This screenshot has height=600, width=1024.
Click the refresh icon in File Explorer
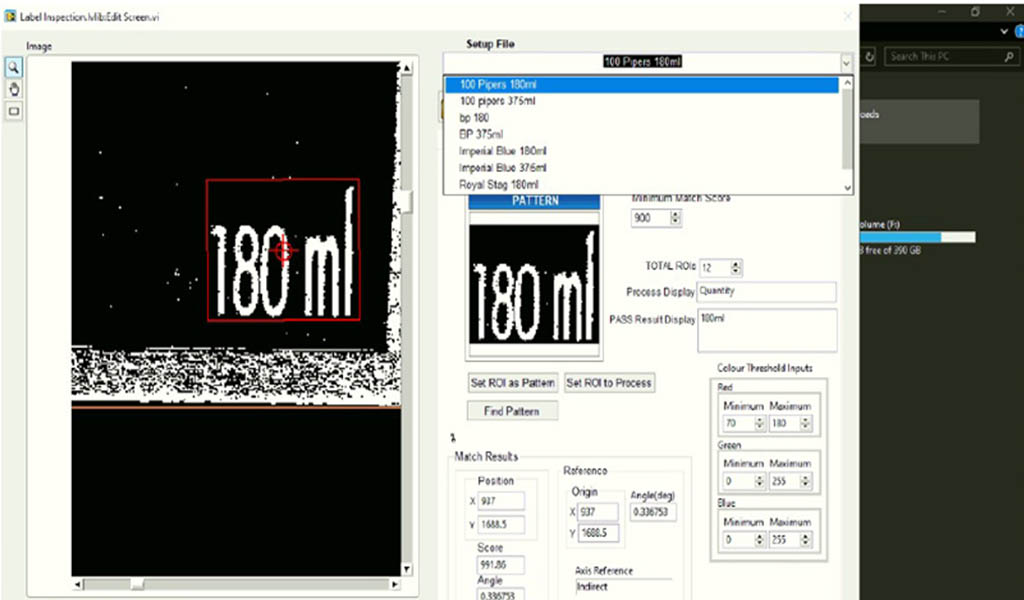coord(869,56)
